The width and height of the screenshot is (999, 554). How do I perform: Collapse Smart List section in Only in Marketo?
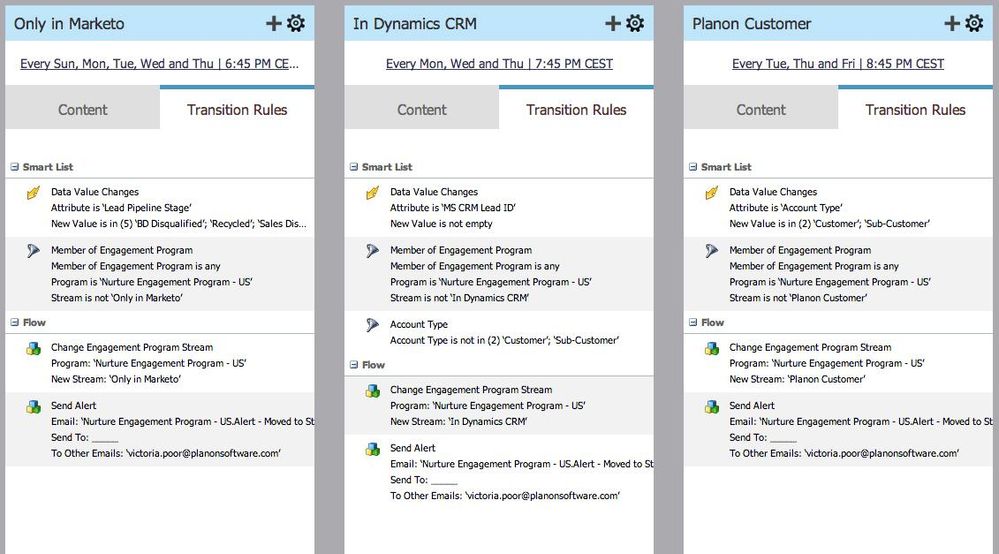click(x=14, y=167)
